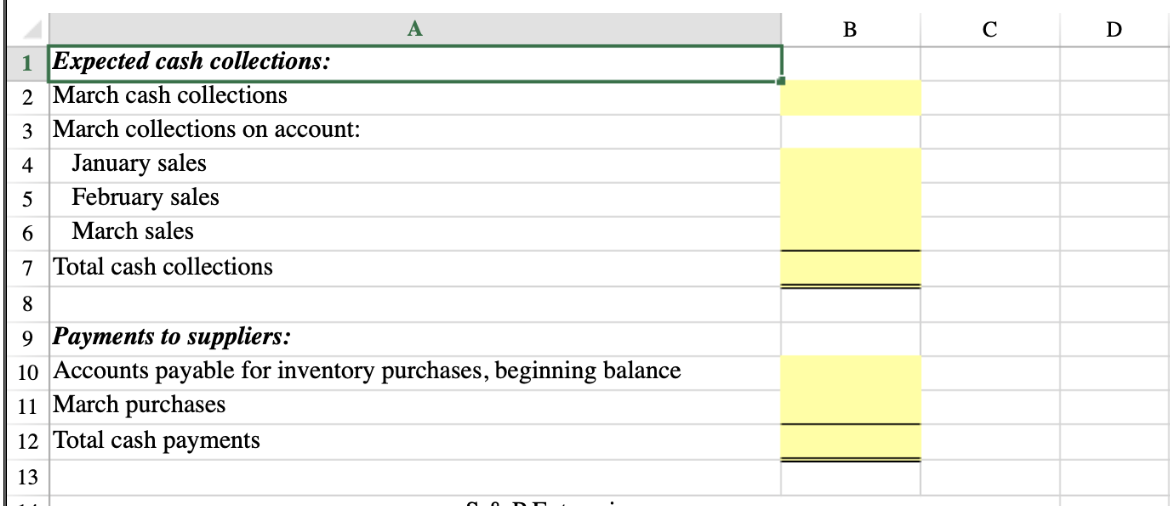Select row 2 header
The image size is (1170, 506).
[x=28, y=97]
